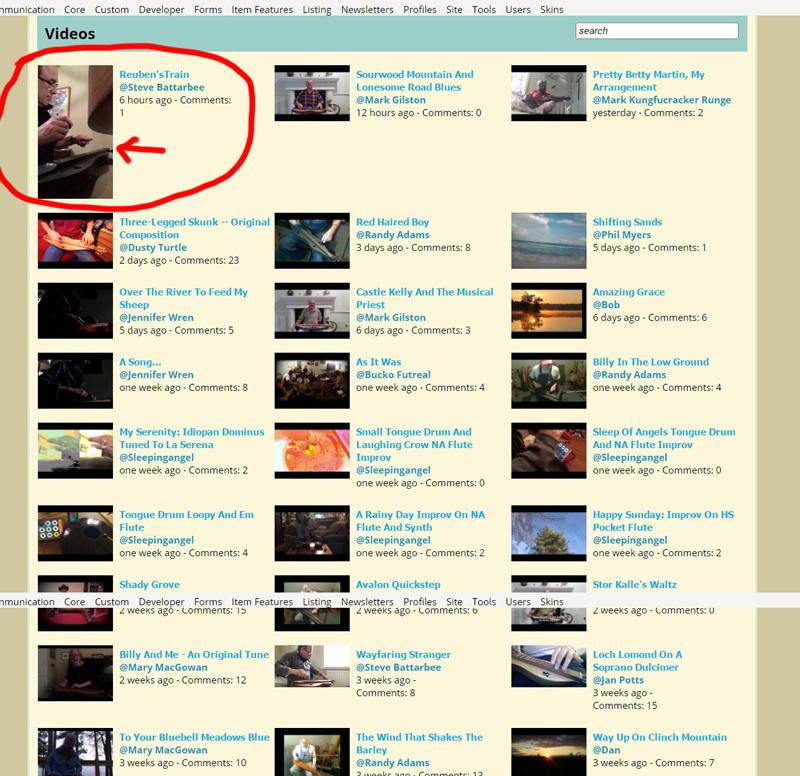Open the Item Features menu
800x776 pixels.
click(262, 10)
